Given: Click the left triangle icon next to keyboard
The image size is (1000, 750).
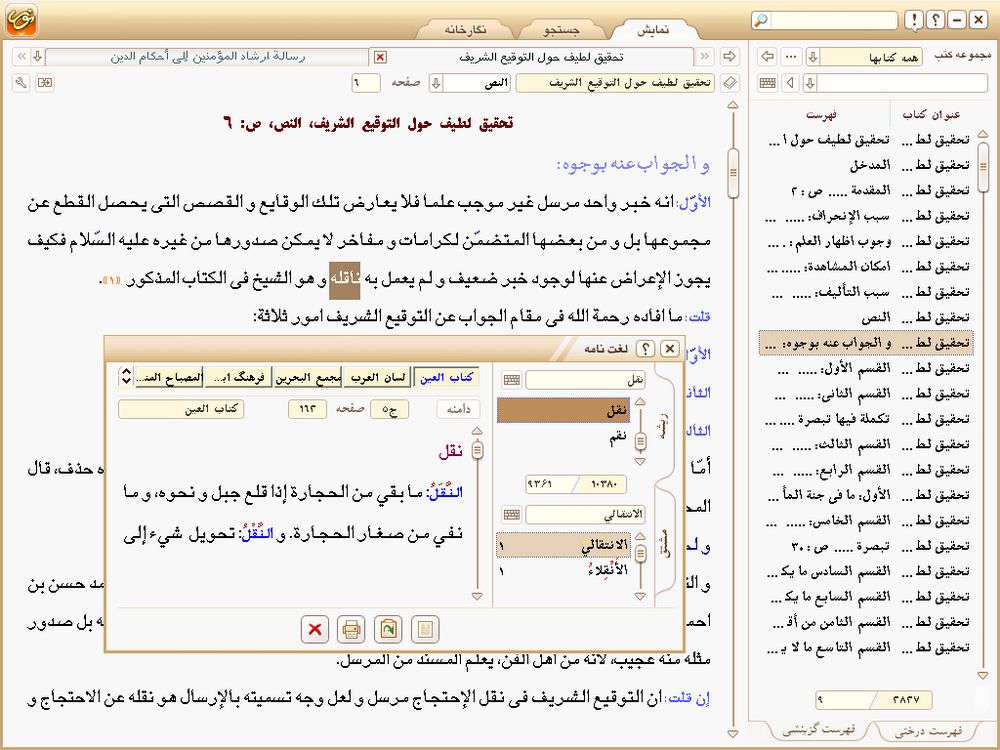Looking at the screenshot, I should pyautogui.click(x=791, y=83).
